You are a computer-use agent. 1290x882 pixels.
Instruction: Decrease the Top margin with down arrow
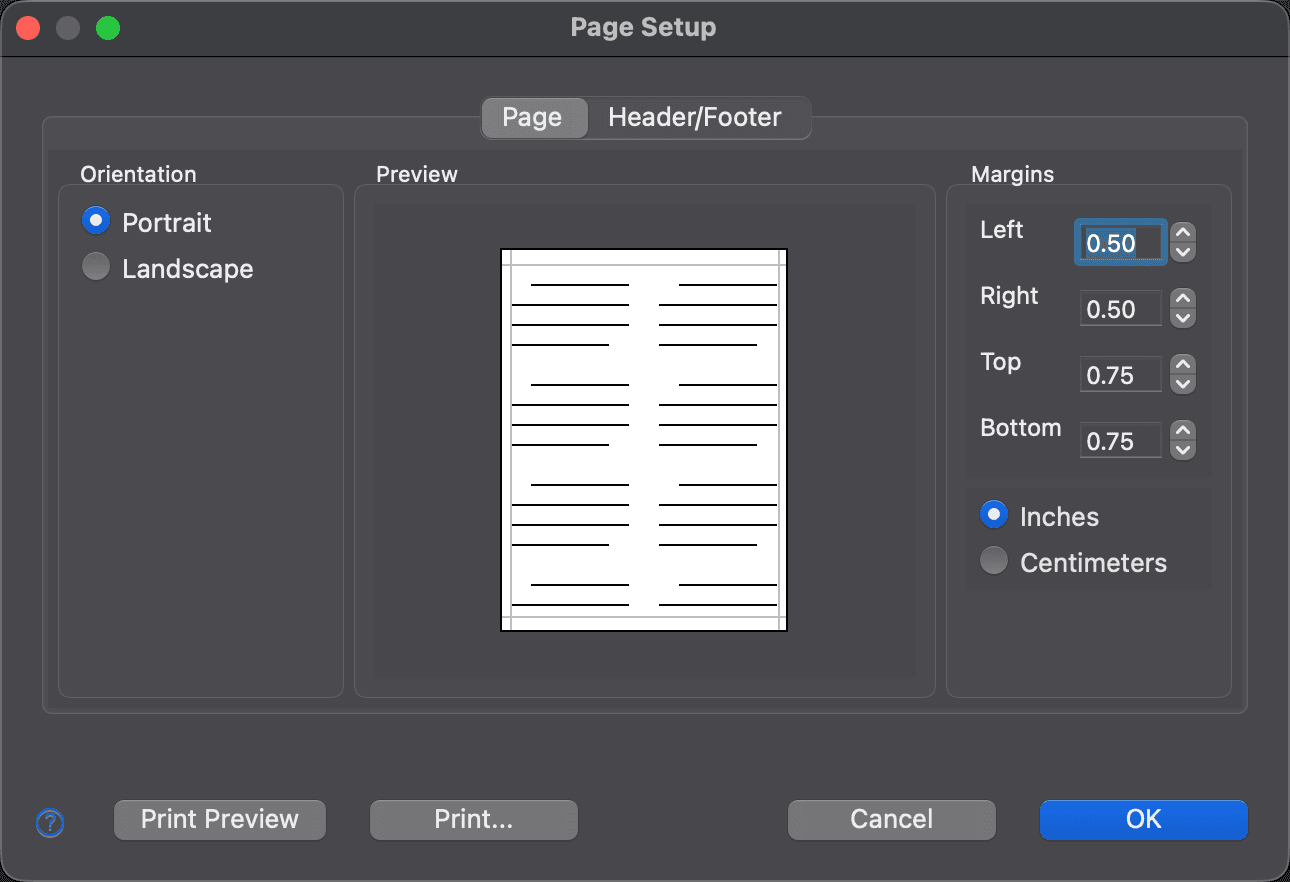click(x=1183, y=384)
